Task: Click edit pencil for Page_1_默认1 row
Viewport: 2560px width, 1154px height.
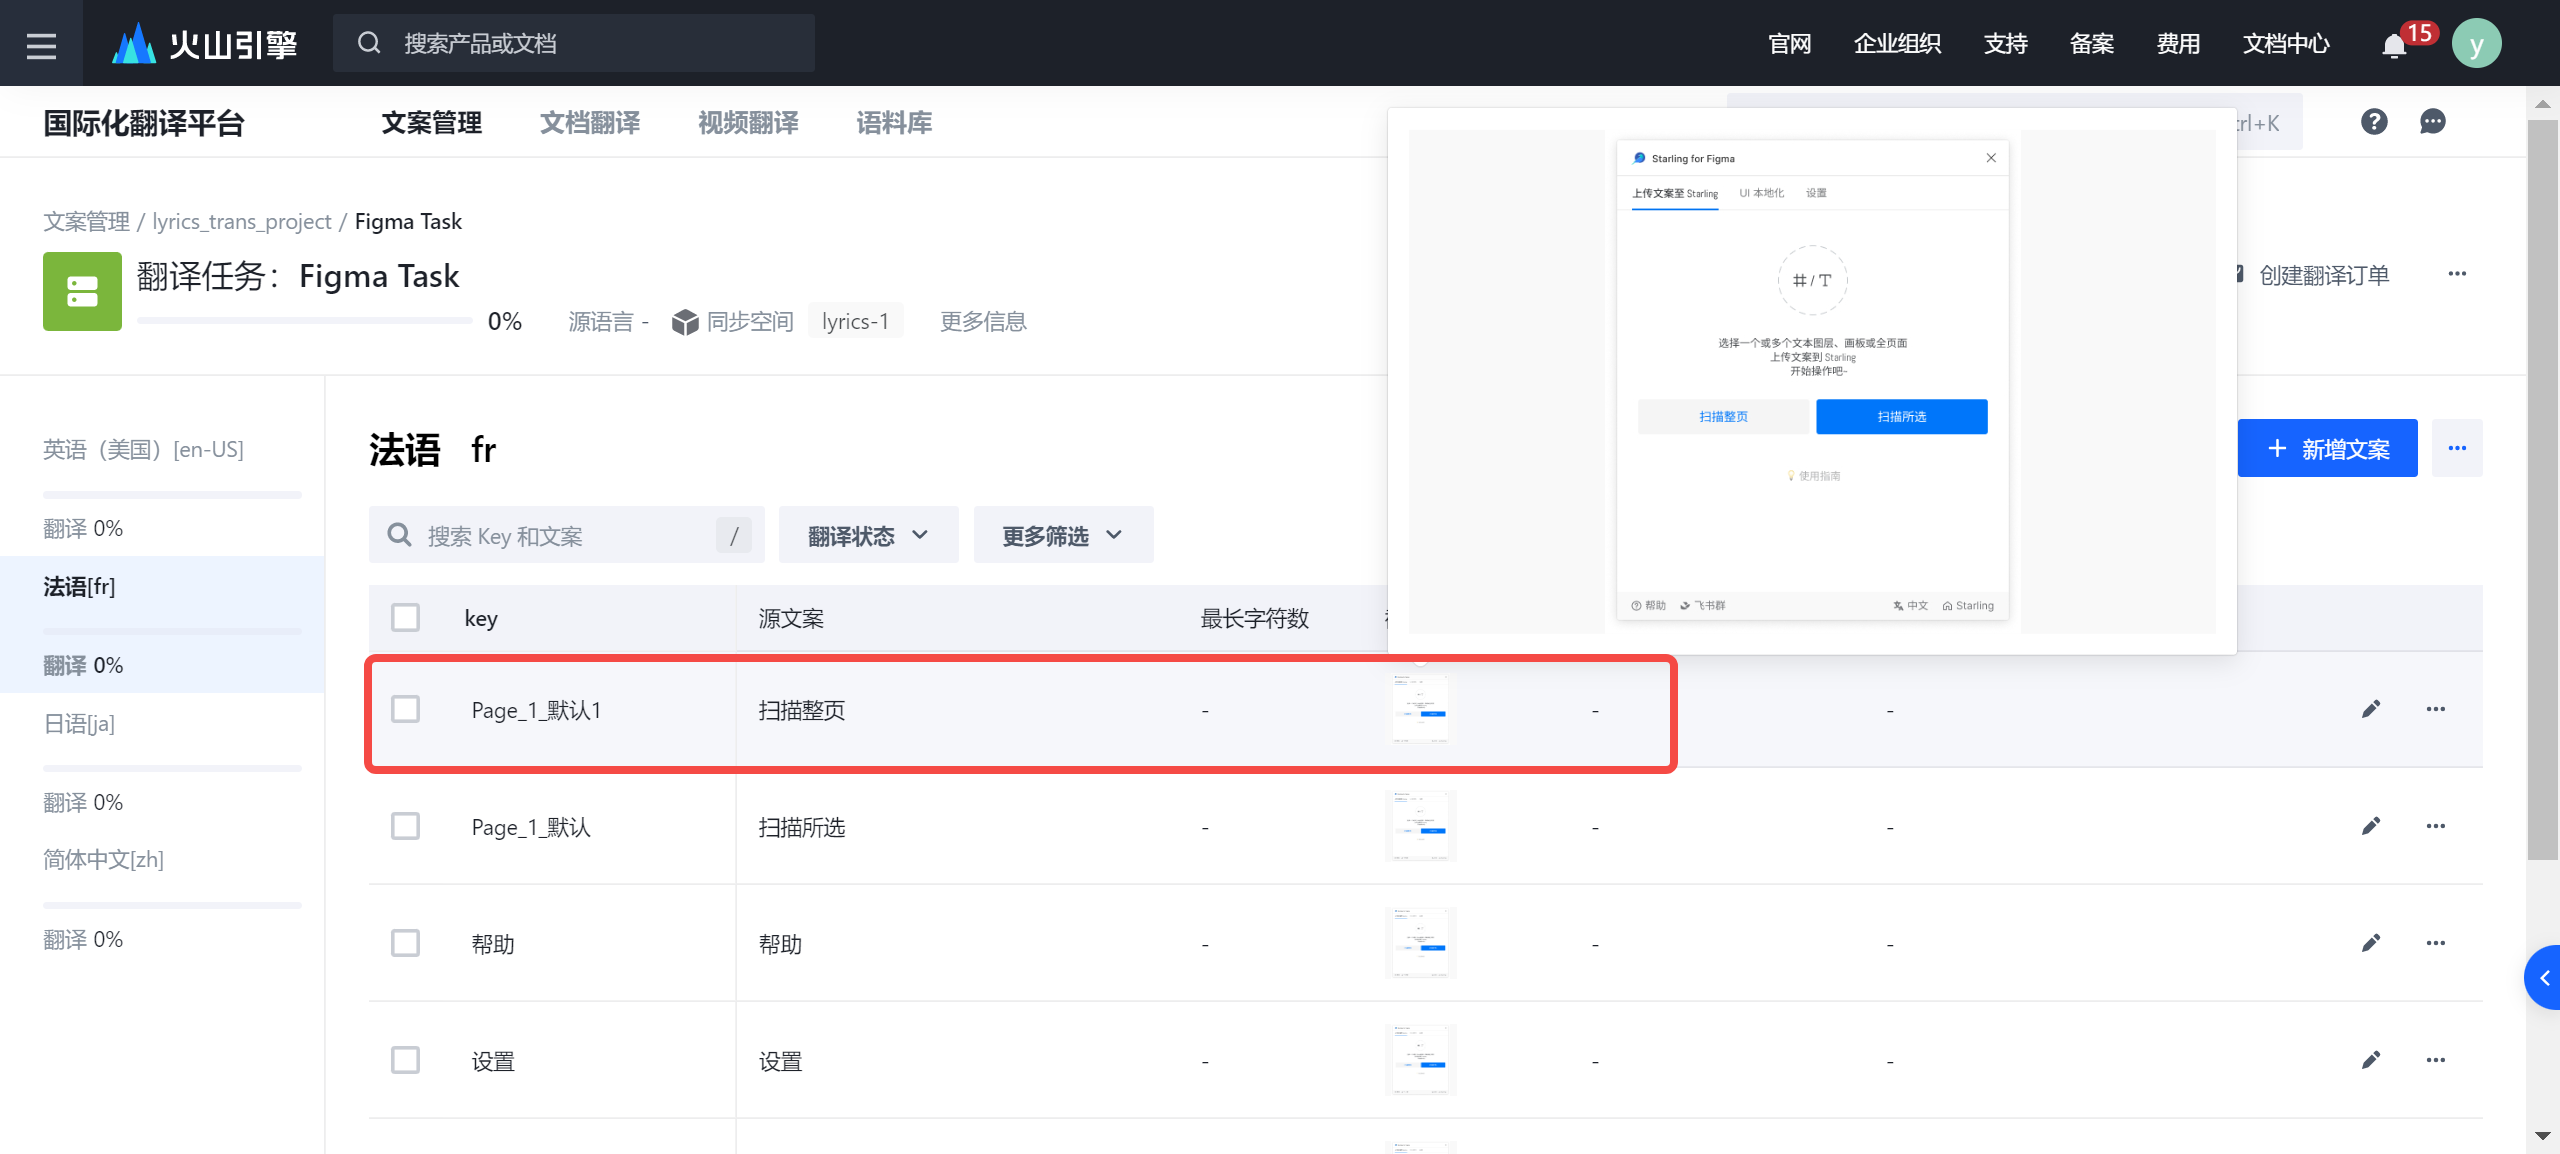Action: point(2370,709)
